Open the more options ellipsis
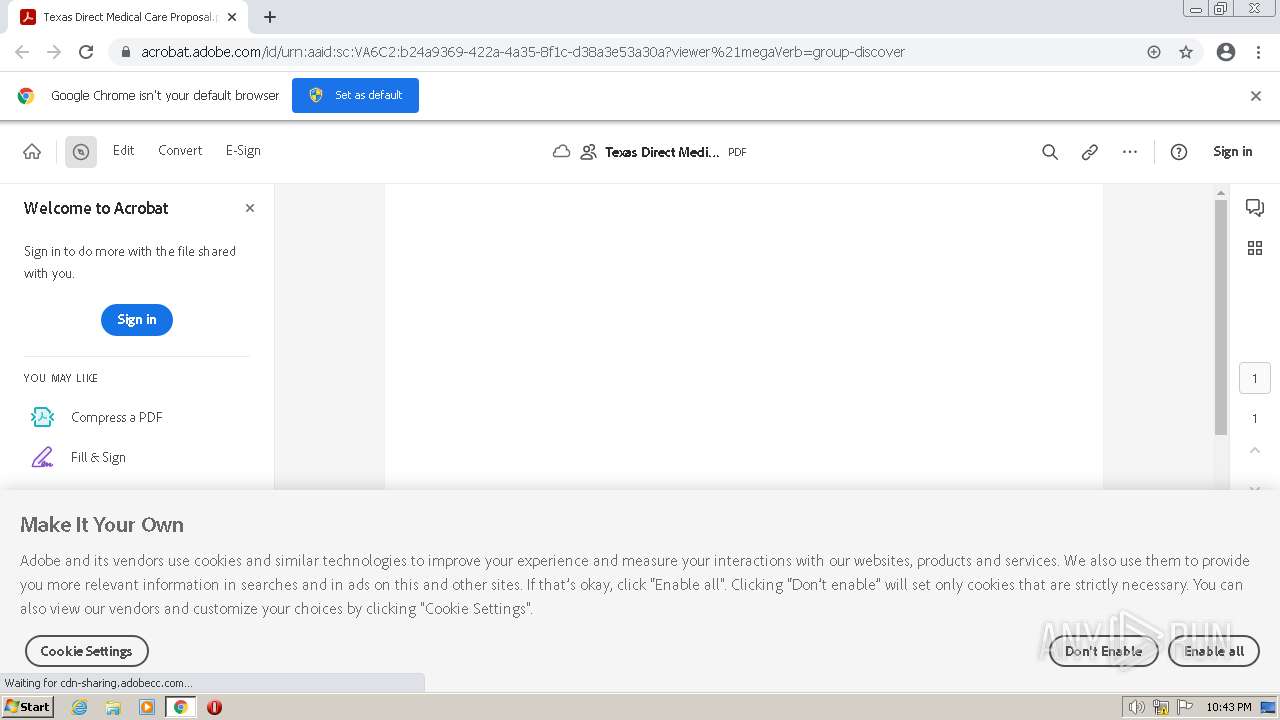The width and height of the screenshot is (1280, 720). coord(1130,152)
